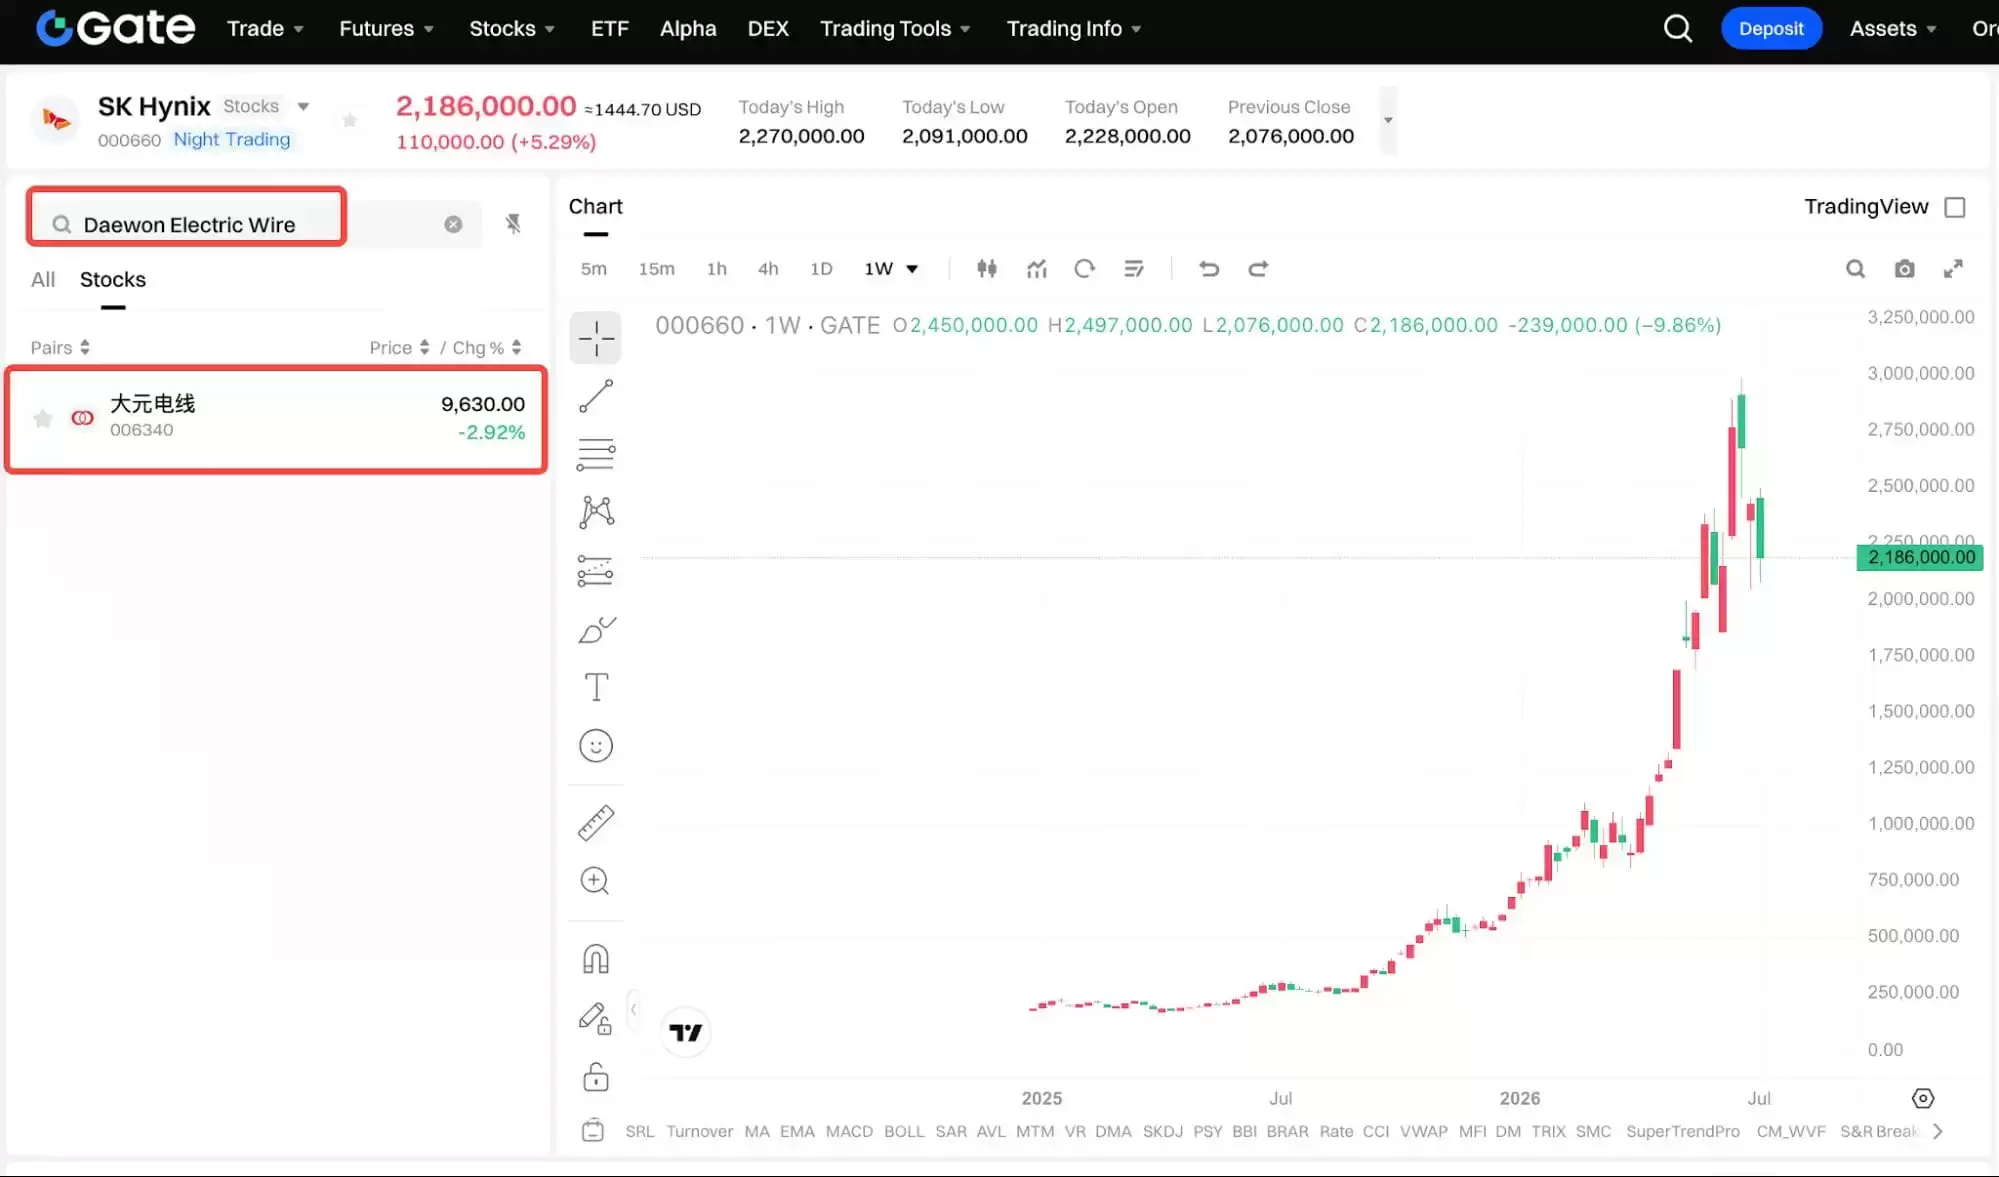Viewport: 1999px width, 1177px height.
Task: Remove all drawings with trash icon
Action: tap(593, 1130)
